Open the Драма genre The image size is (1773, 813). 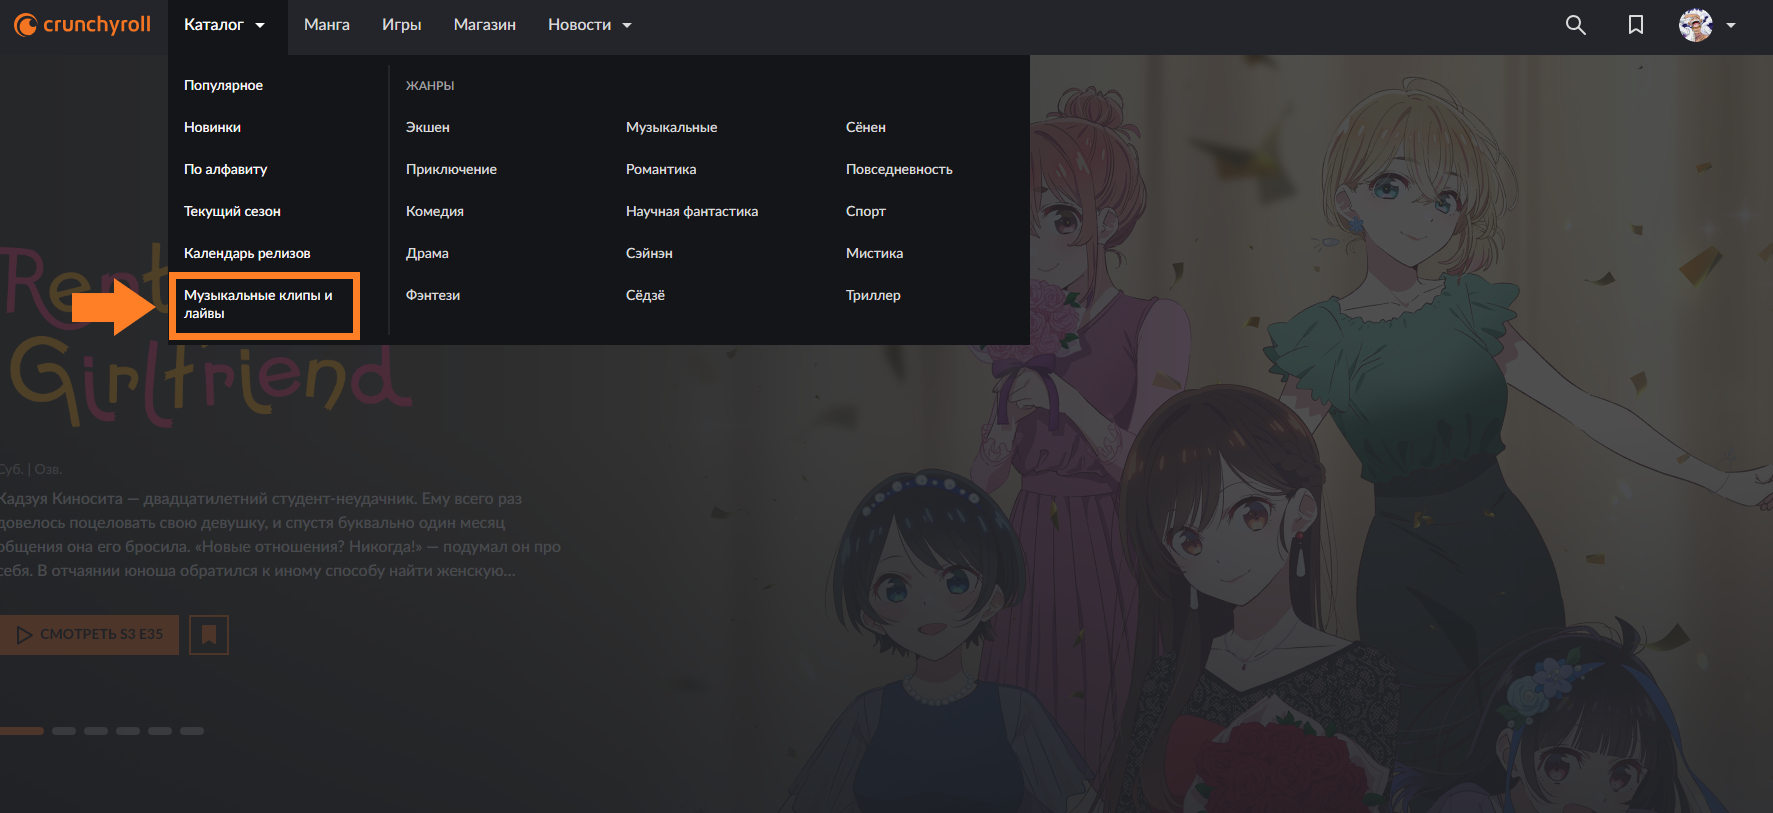tap(427, 253)
